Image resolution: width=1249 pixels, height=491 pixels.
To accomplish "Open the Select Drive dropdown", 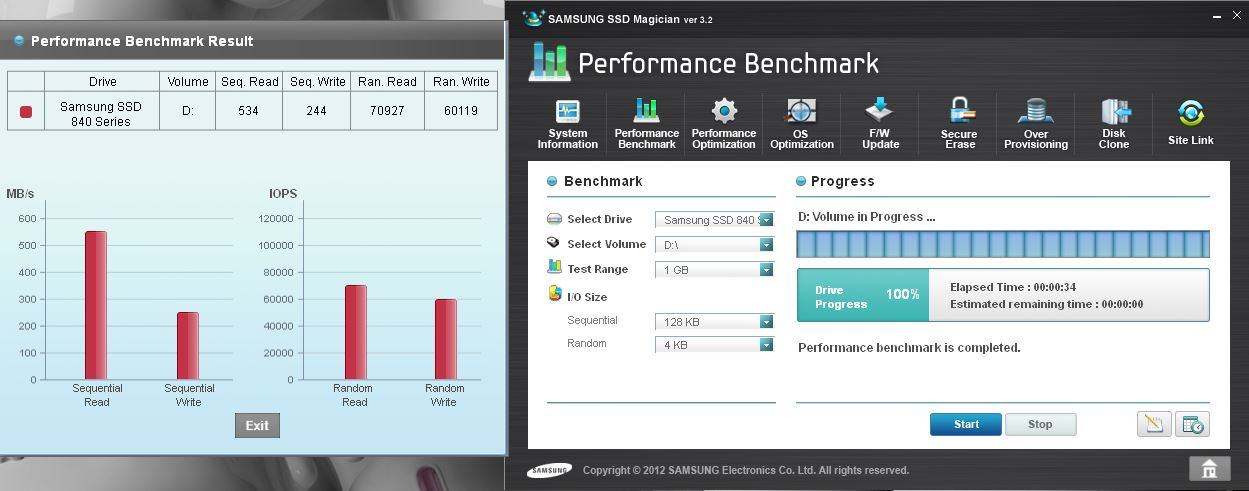I will pyautogui.click(x=715, y=220).
